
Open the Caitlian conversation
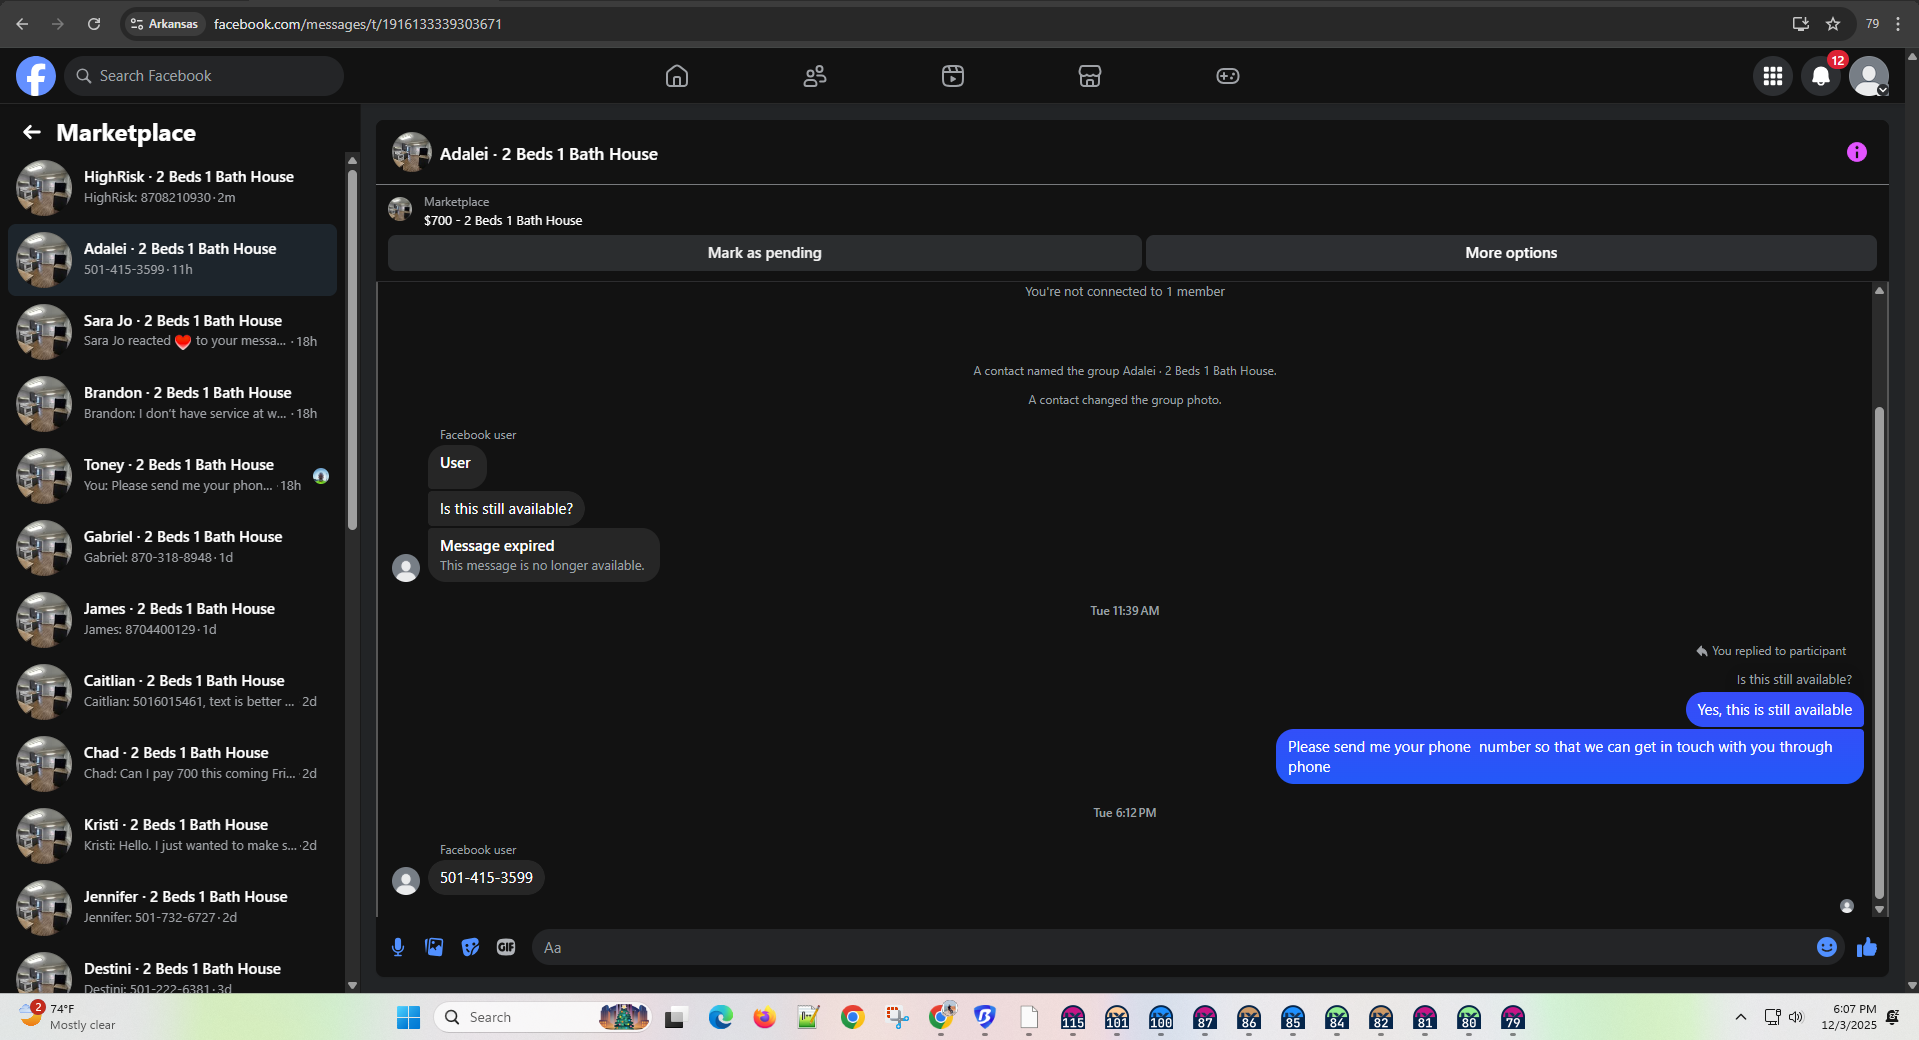click(172, 691)
